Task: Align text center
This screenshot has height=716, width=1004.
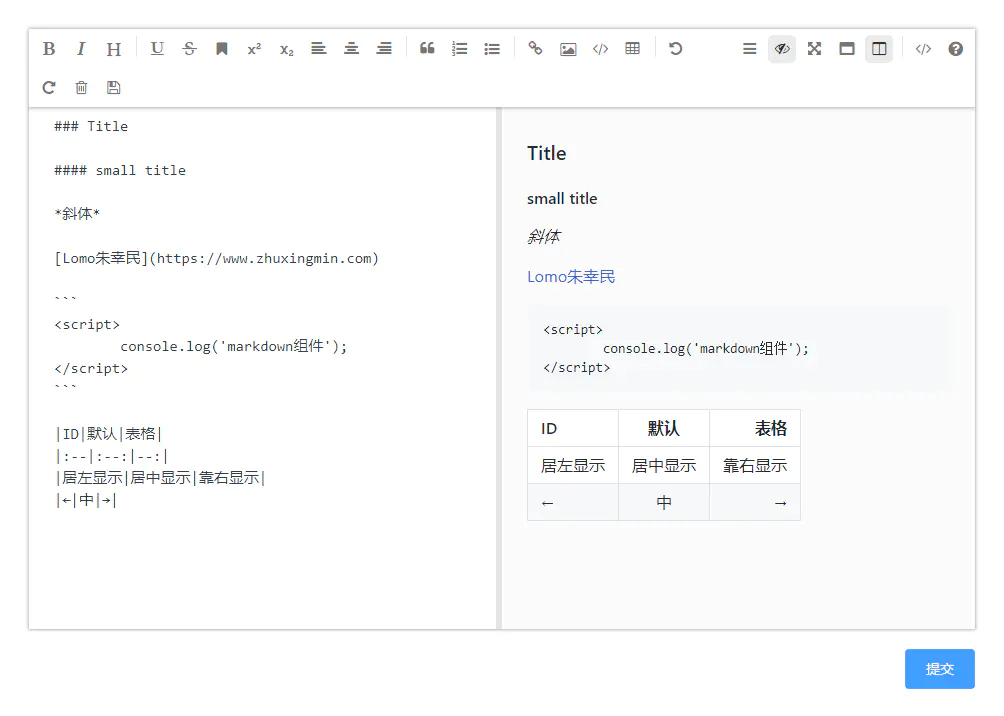Action: tap(351, 49)
